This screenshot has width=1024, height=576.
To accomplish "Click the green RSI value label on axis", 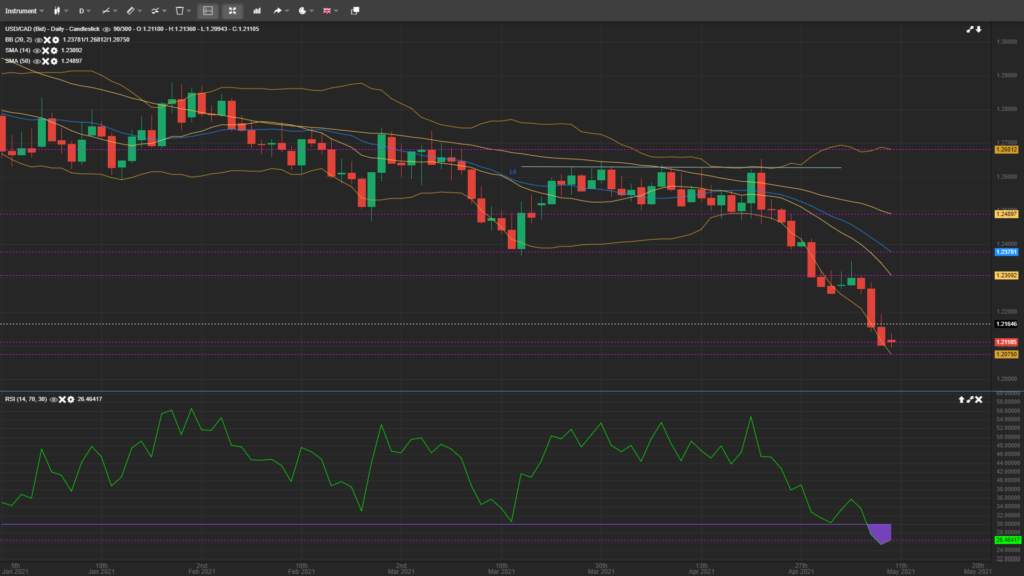I will (1006, 540).
